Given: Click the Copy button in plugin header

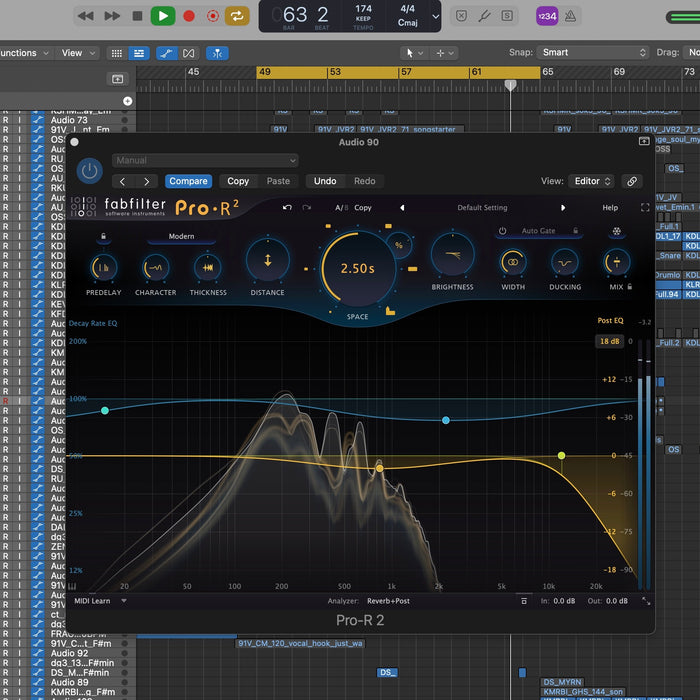Looking at the screenshot, I should pyautogui.click(x=238, y=181).
